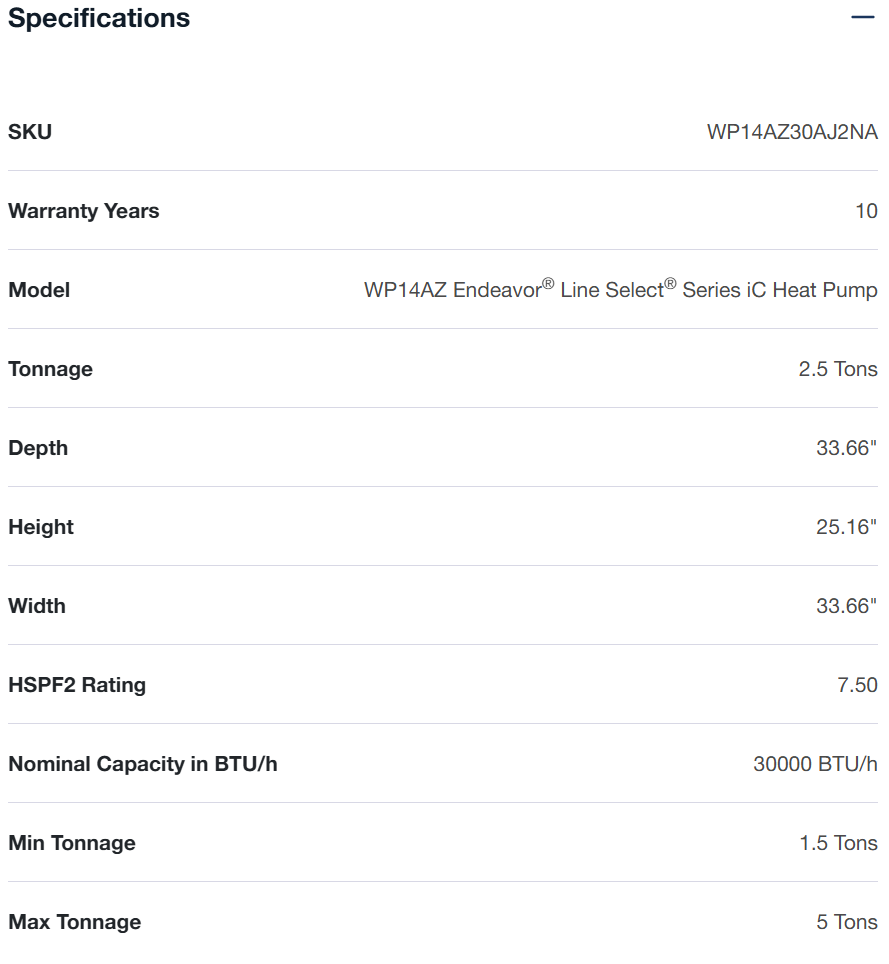Click the HSPF2 Rating label
889x964 pixels.
click(x=77, y=685)
